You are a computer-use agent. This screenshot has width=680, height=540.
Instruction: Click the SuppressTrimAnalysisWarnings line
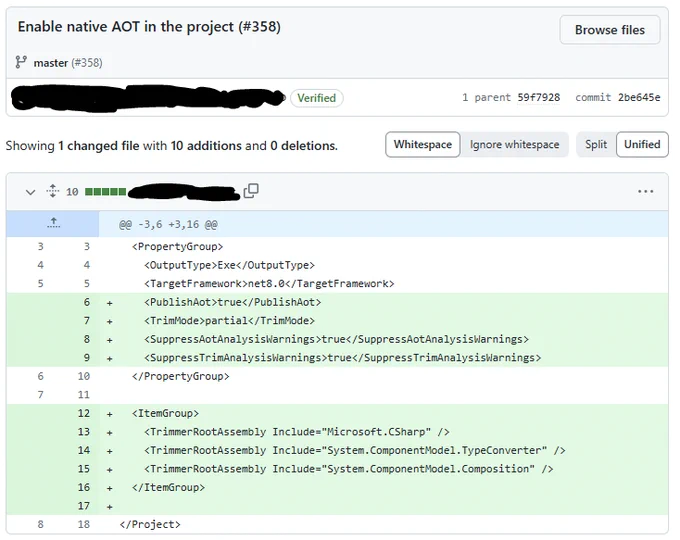337,358
